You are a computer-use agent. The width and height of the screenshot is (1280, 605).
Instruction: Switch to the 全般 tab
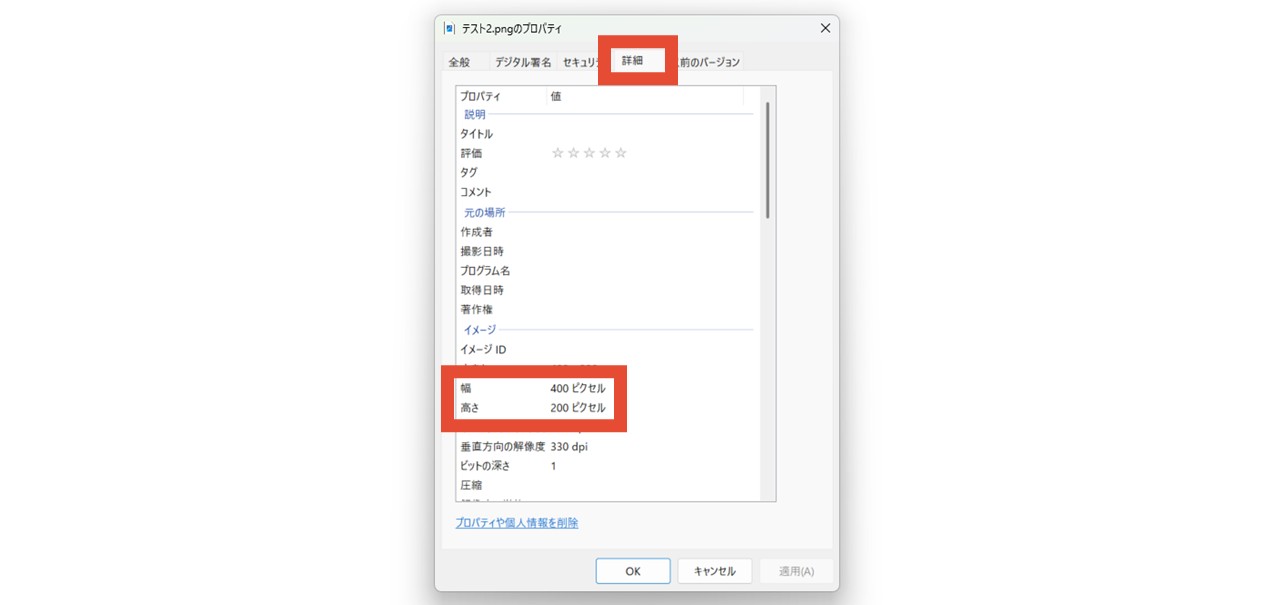(459, 62)
